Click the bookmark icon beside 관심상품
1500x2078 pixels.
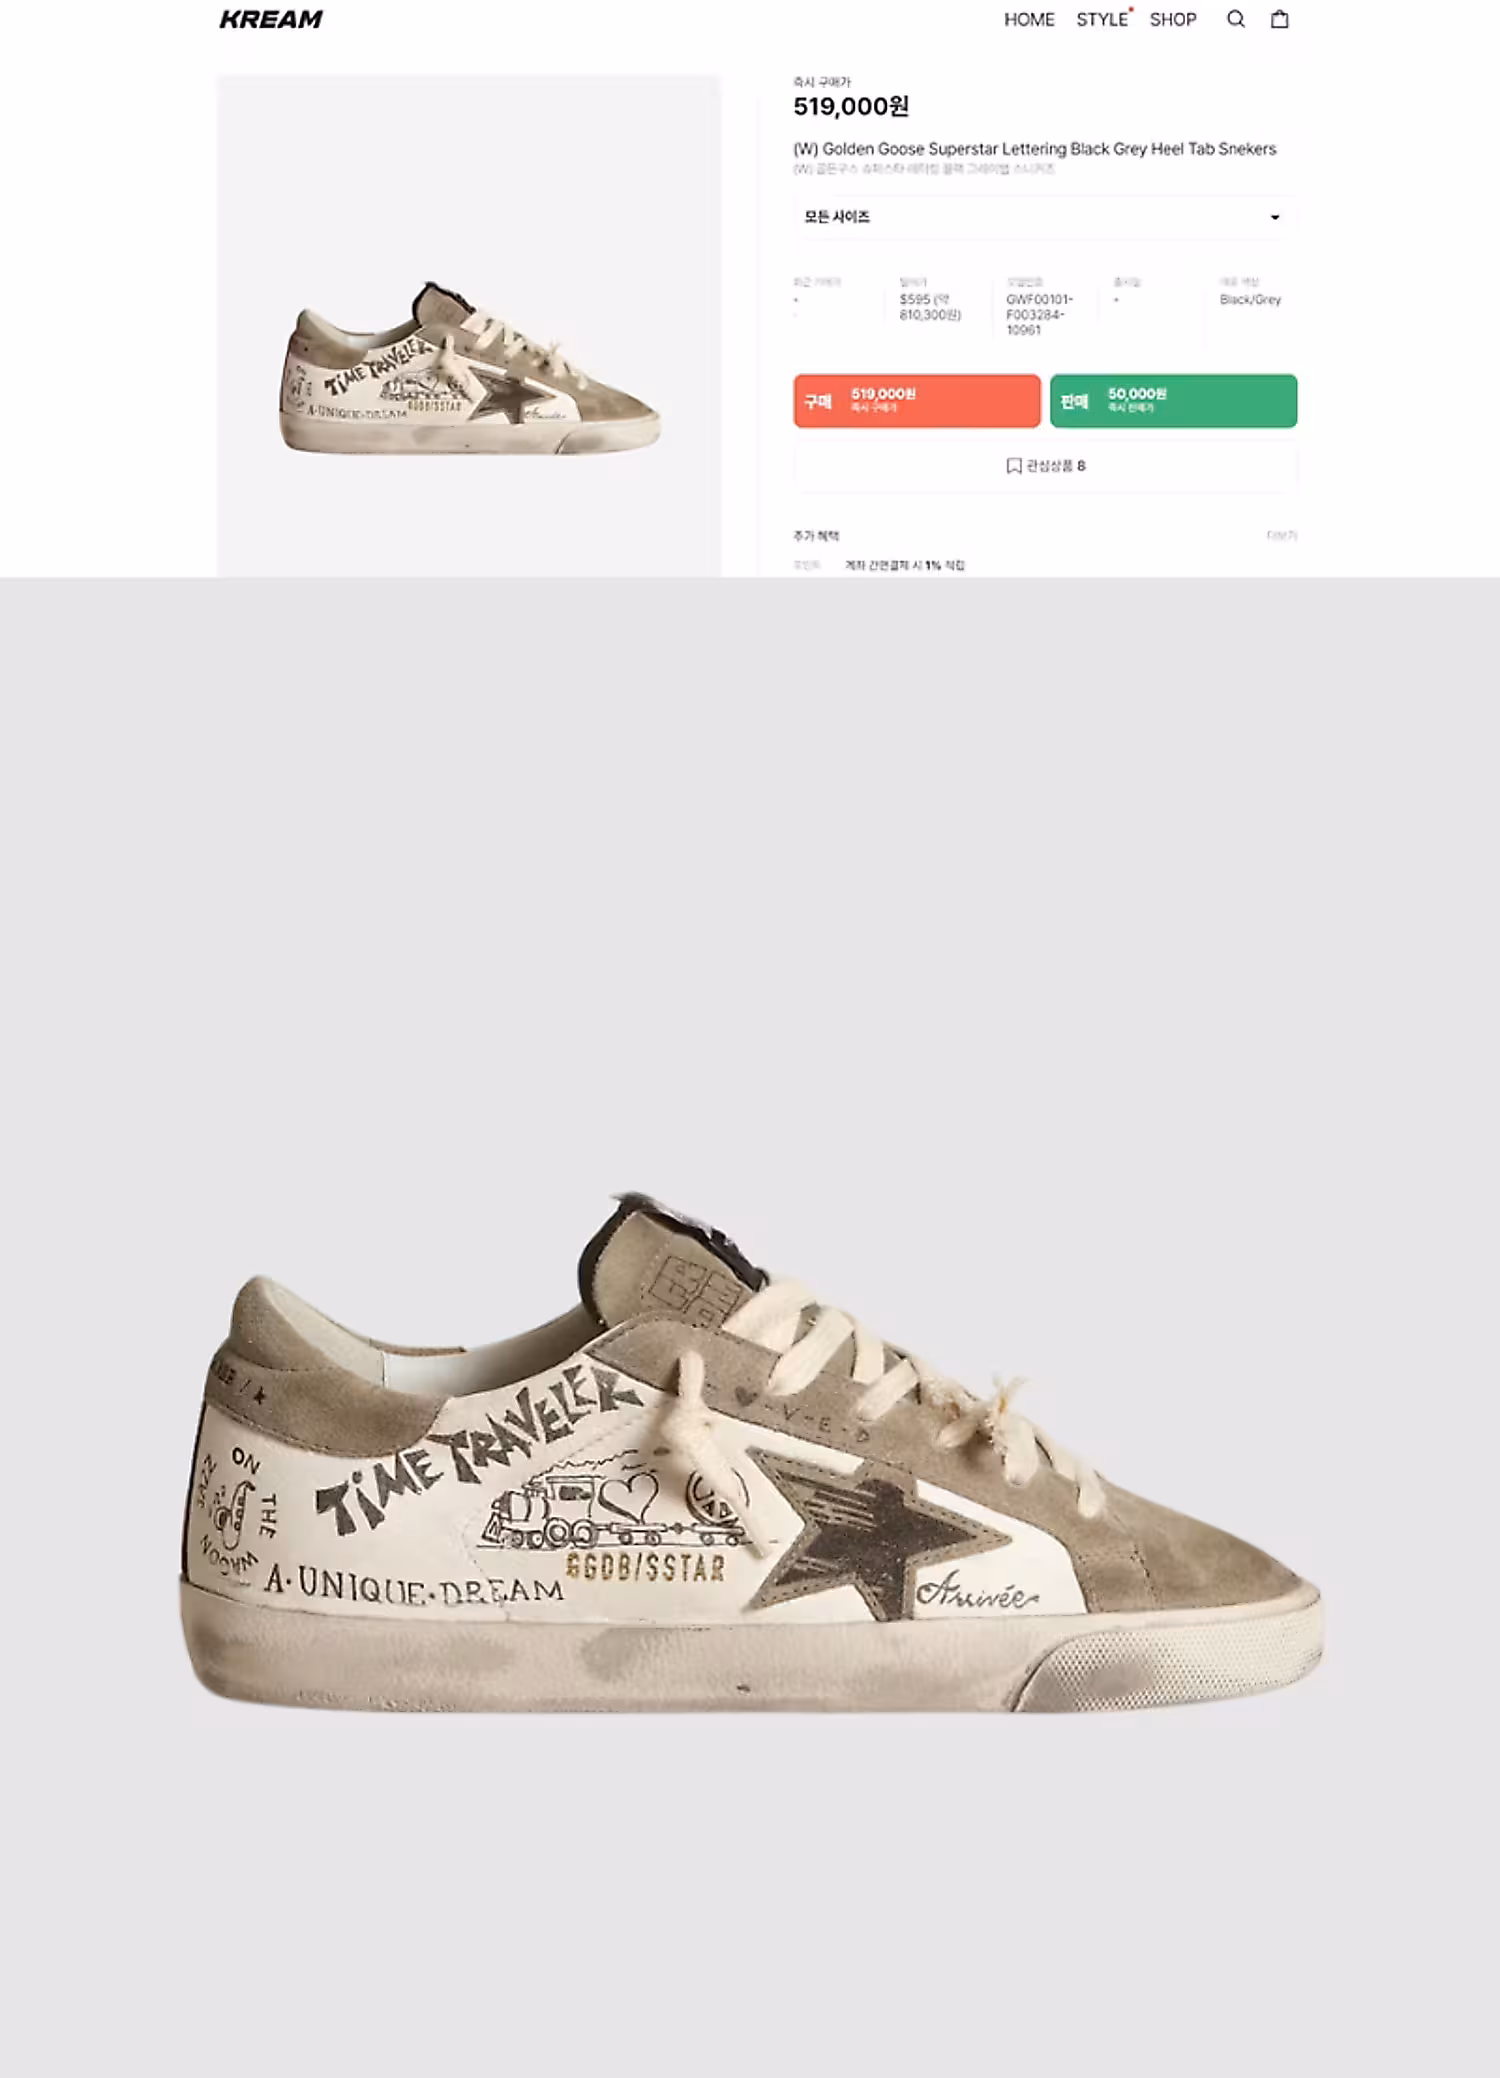pyautogui.click(x=1013, y=466)
